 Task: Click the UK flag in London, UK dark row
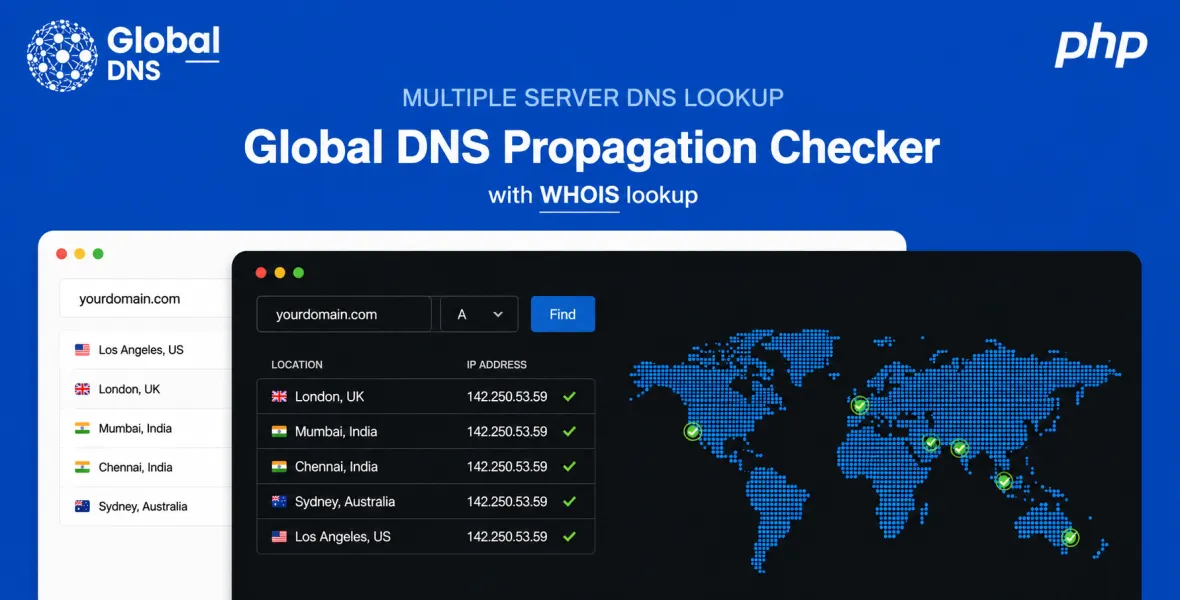click(279, 396)
